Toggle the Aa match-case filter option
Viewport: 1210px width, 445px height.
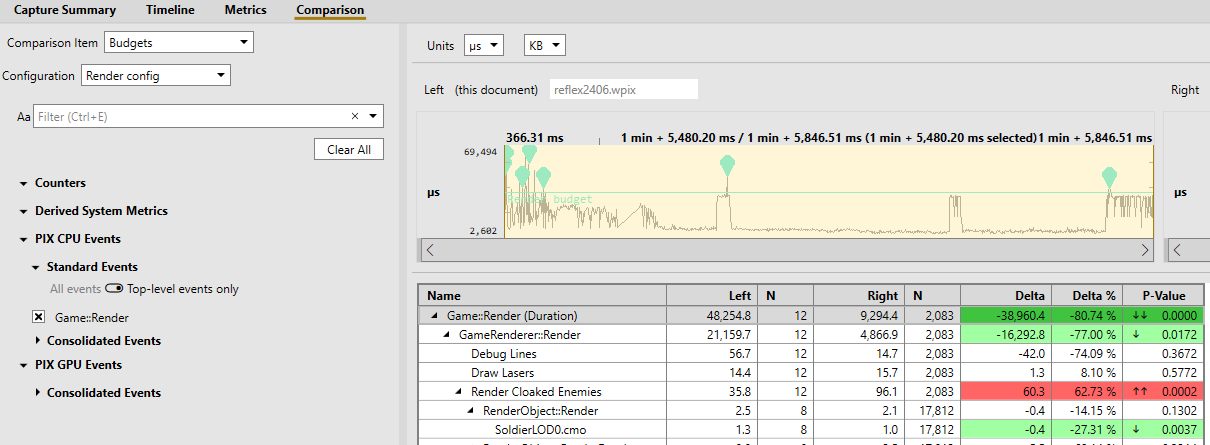click(x=24, y=117)
